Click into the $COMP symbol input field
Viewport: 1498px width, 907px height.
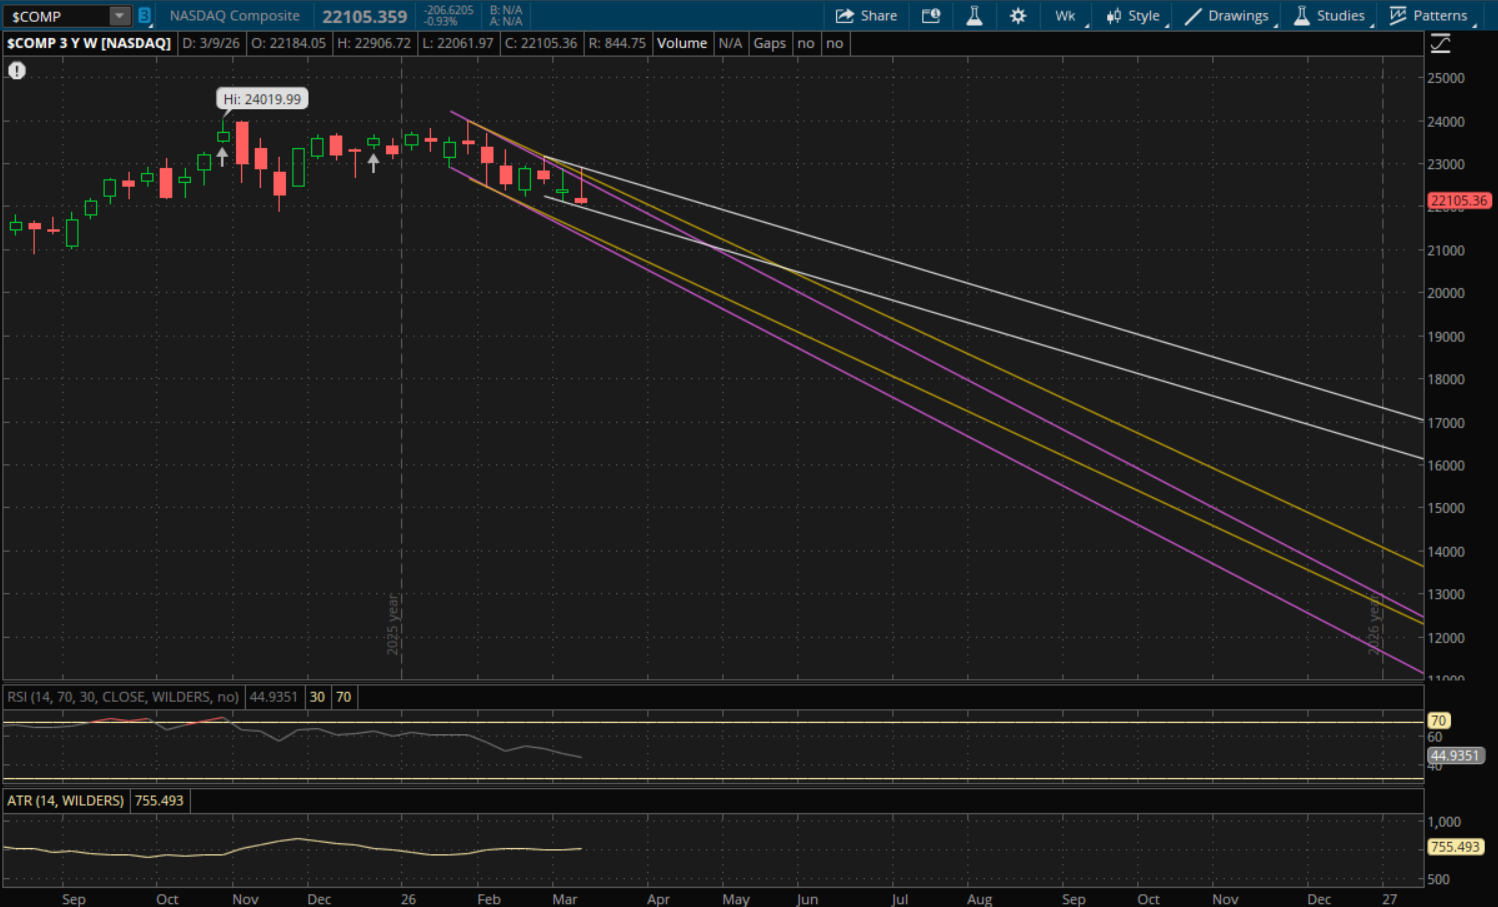pyautogui.click(x=55, y=16)
